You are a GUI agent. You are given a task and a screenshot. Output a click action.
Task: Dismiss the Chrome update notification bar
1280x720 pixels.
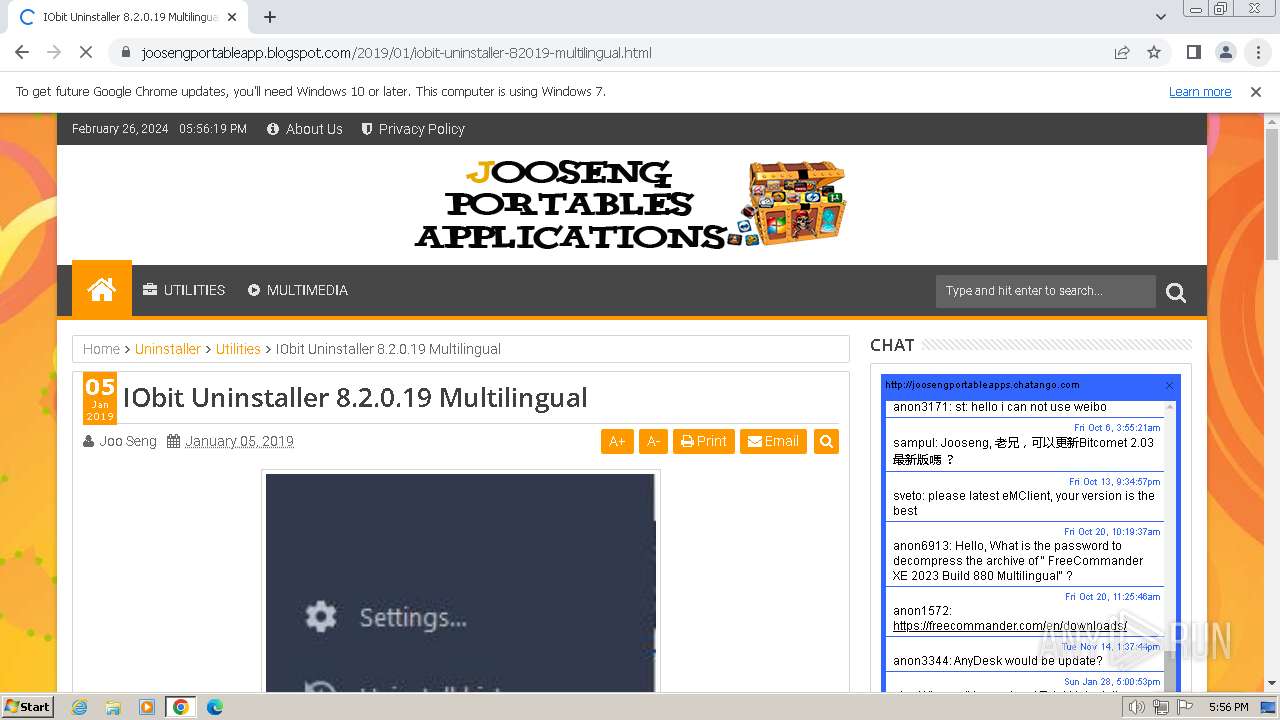click(1256, 92)
